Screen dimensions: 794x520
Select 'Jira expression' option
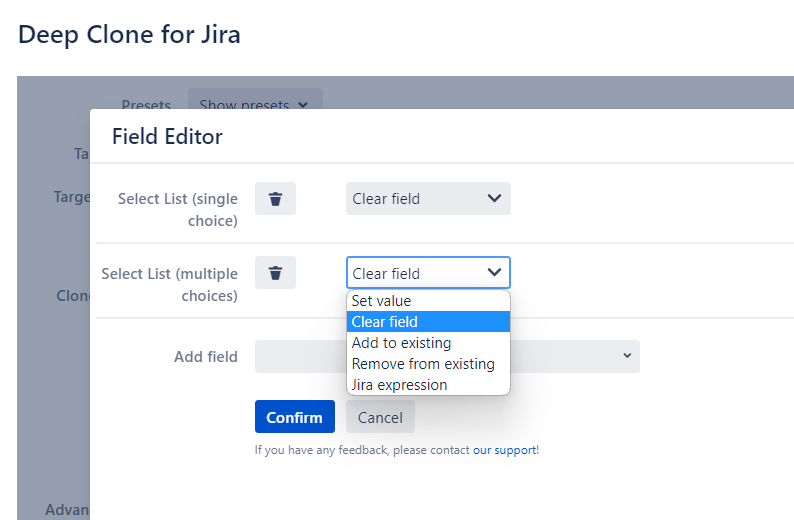pos(428,385)
